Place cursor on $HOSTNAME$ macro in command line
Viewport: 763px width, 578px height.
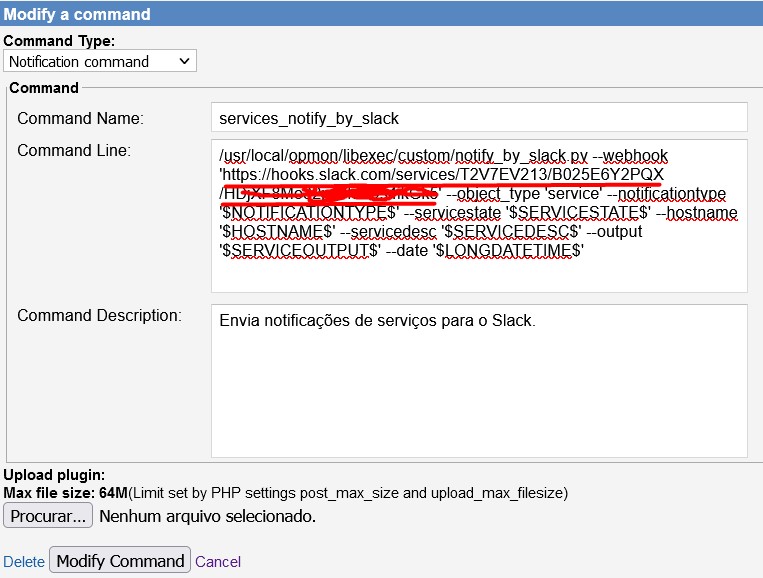tap(266, 231)
